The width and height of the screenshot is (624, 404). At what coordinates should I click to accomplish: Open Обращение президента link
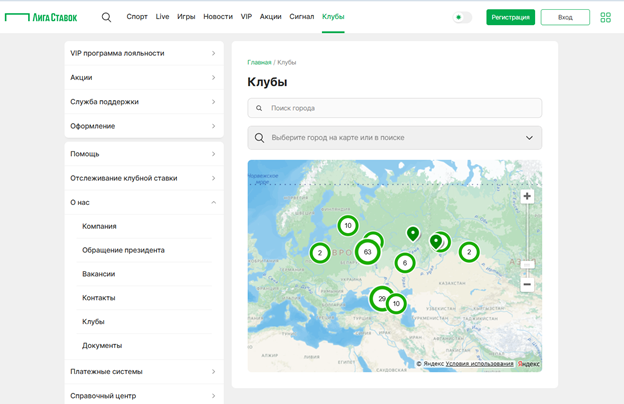coord(123,250)
